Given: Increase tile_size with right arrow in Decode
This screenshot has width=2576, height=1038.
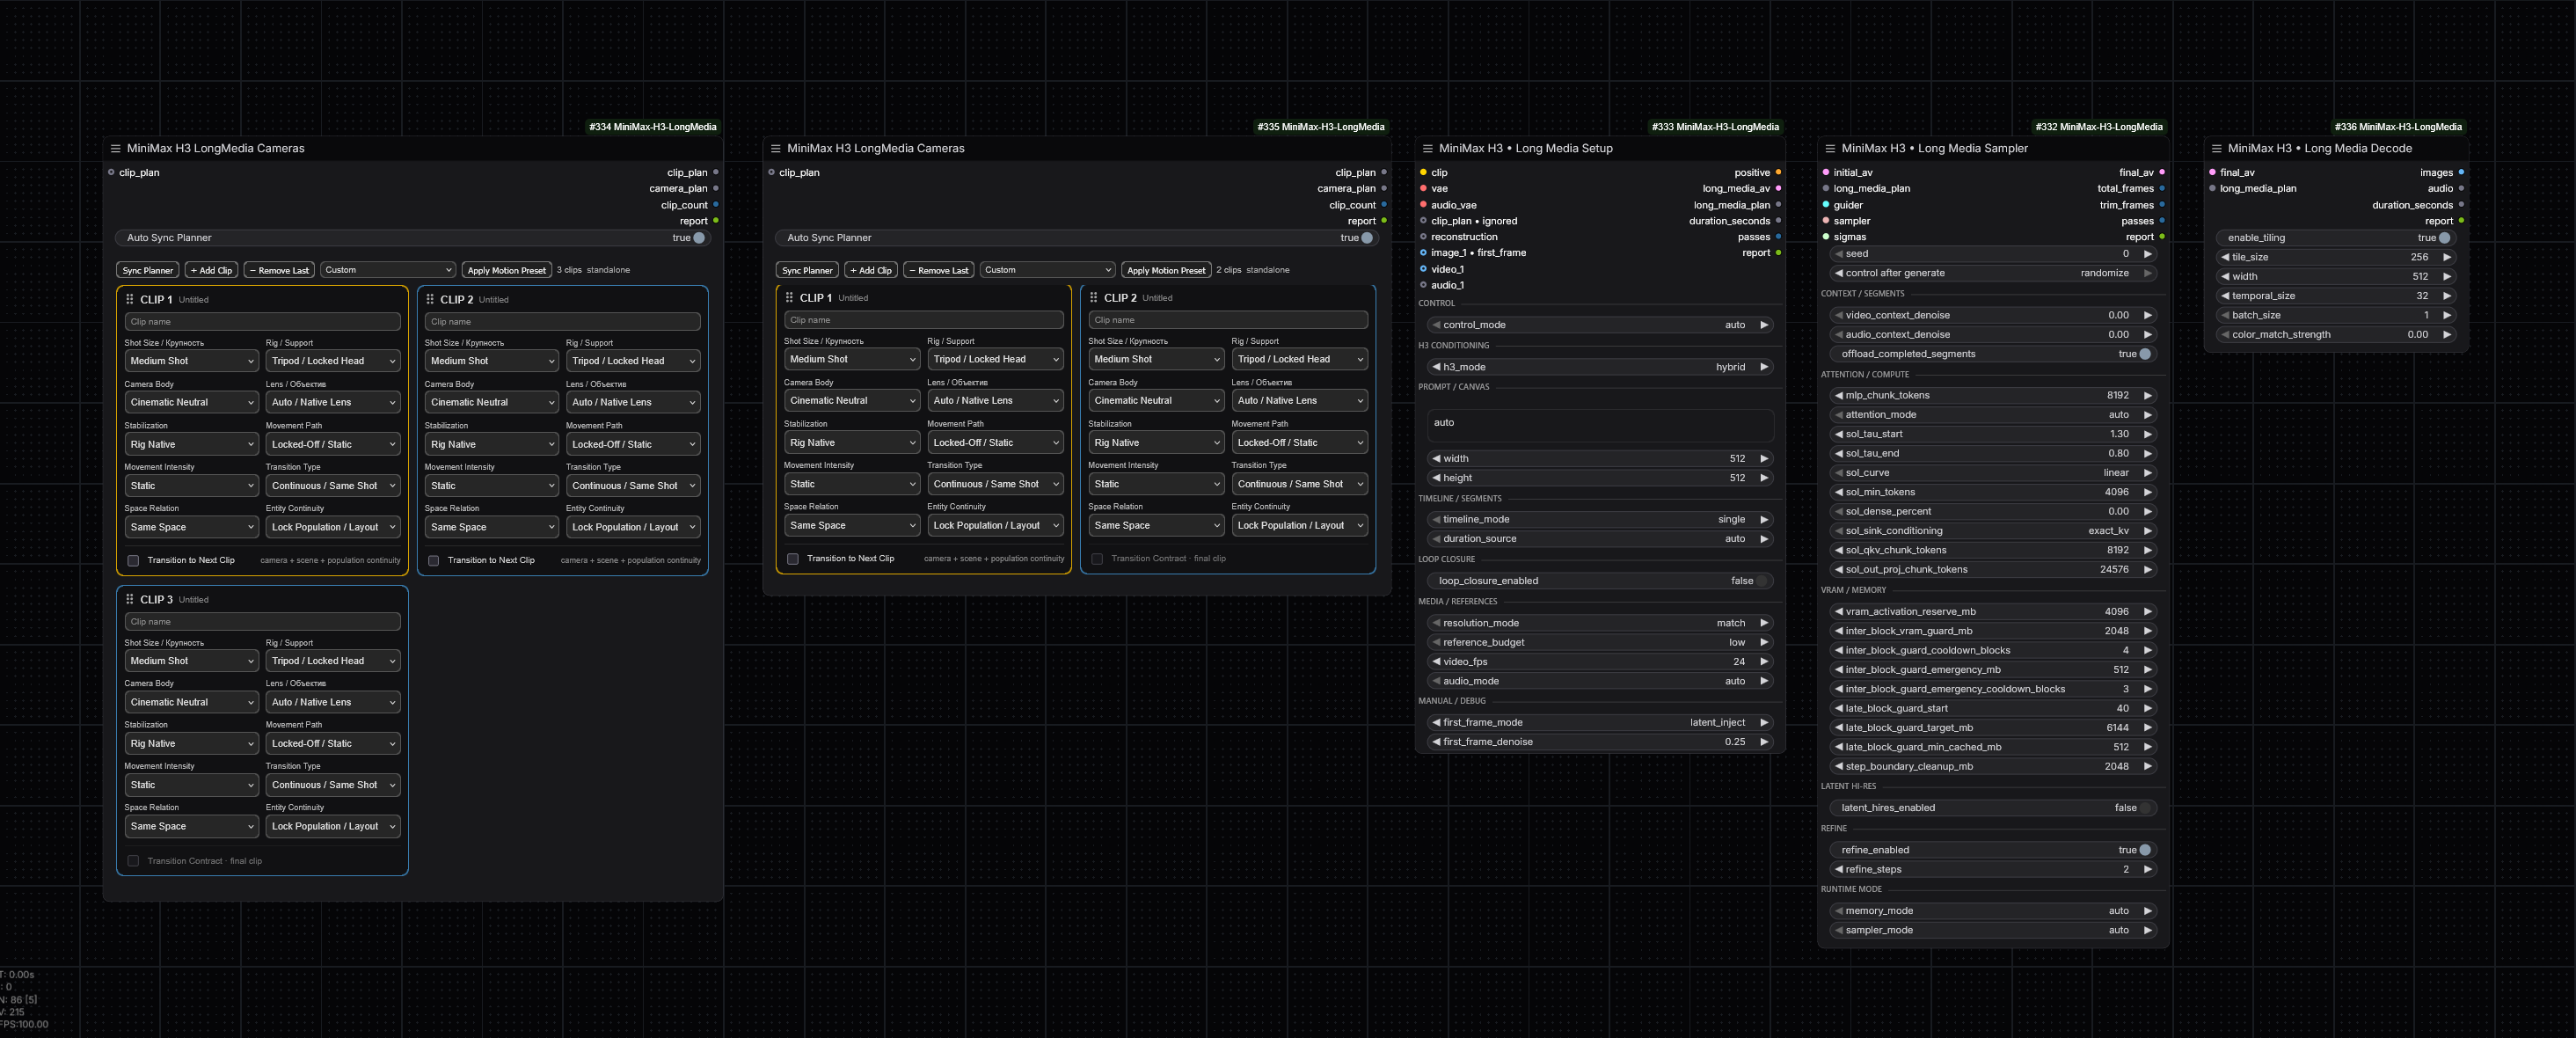Looking at the screenshot, I should 2447,257.
